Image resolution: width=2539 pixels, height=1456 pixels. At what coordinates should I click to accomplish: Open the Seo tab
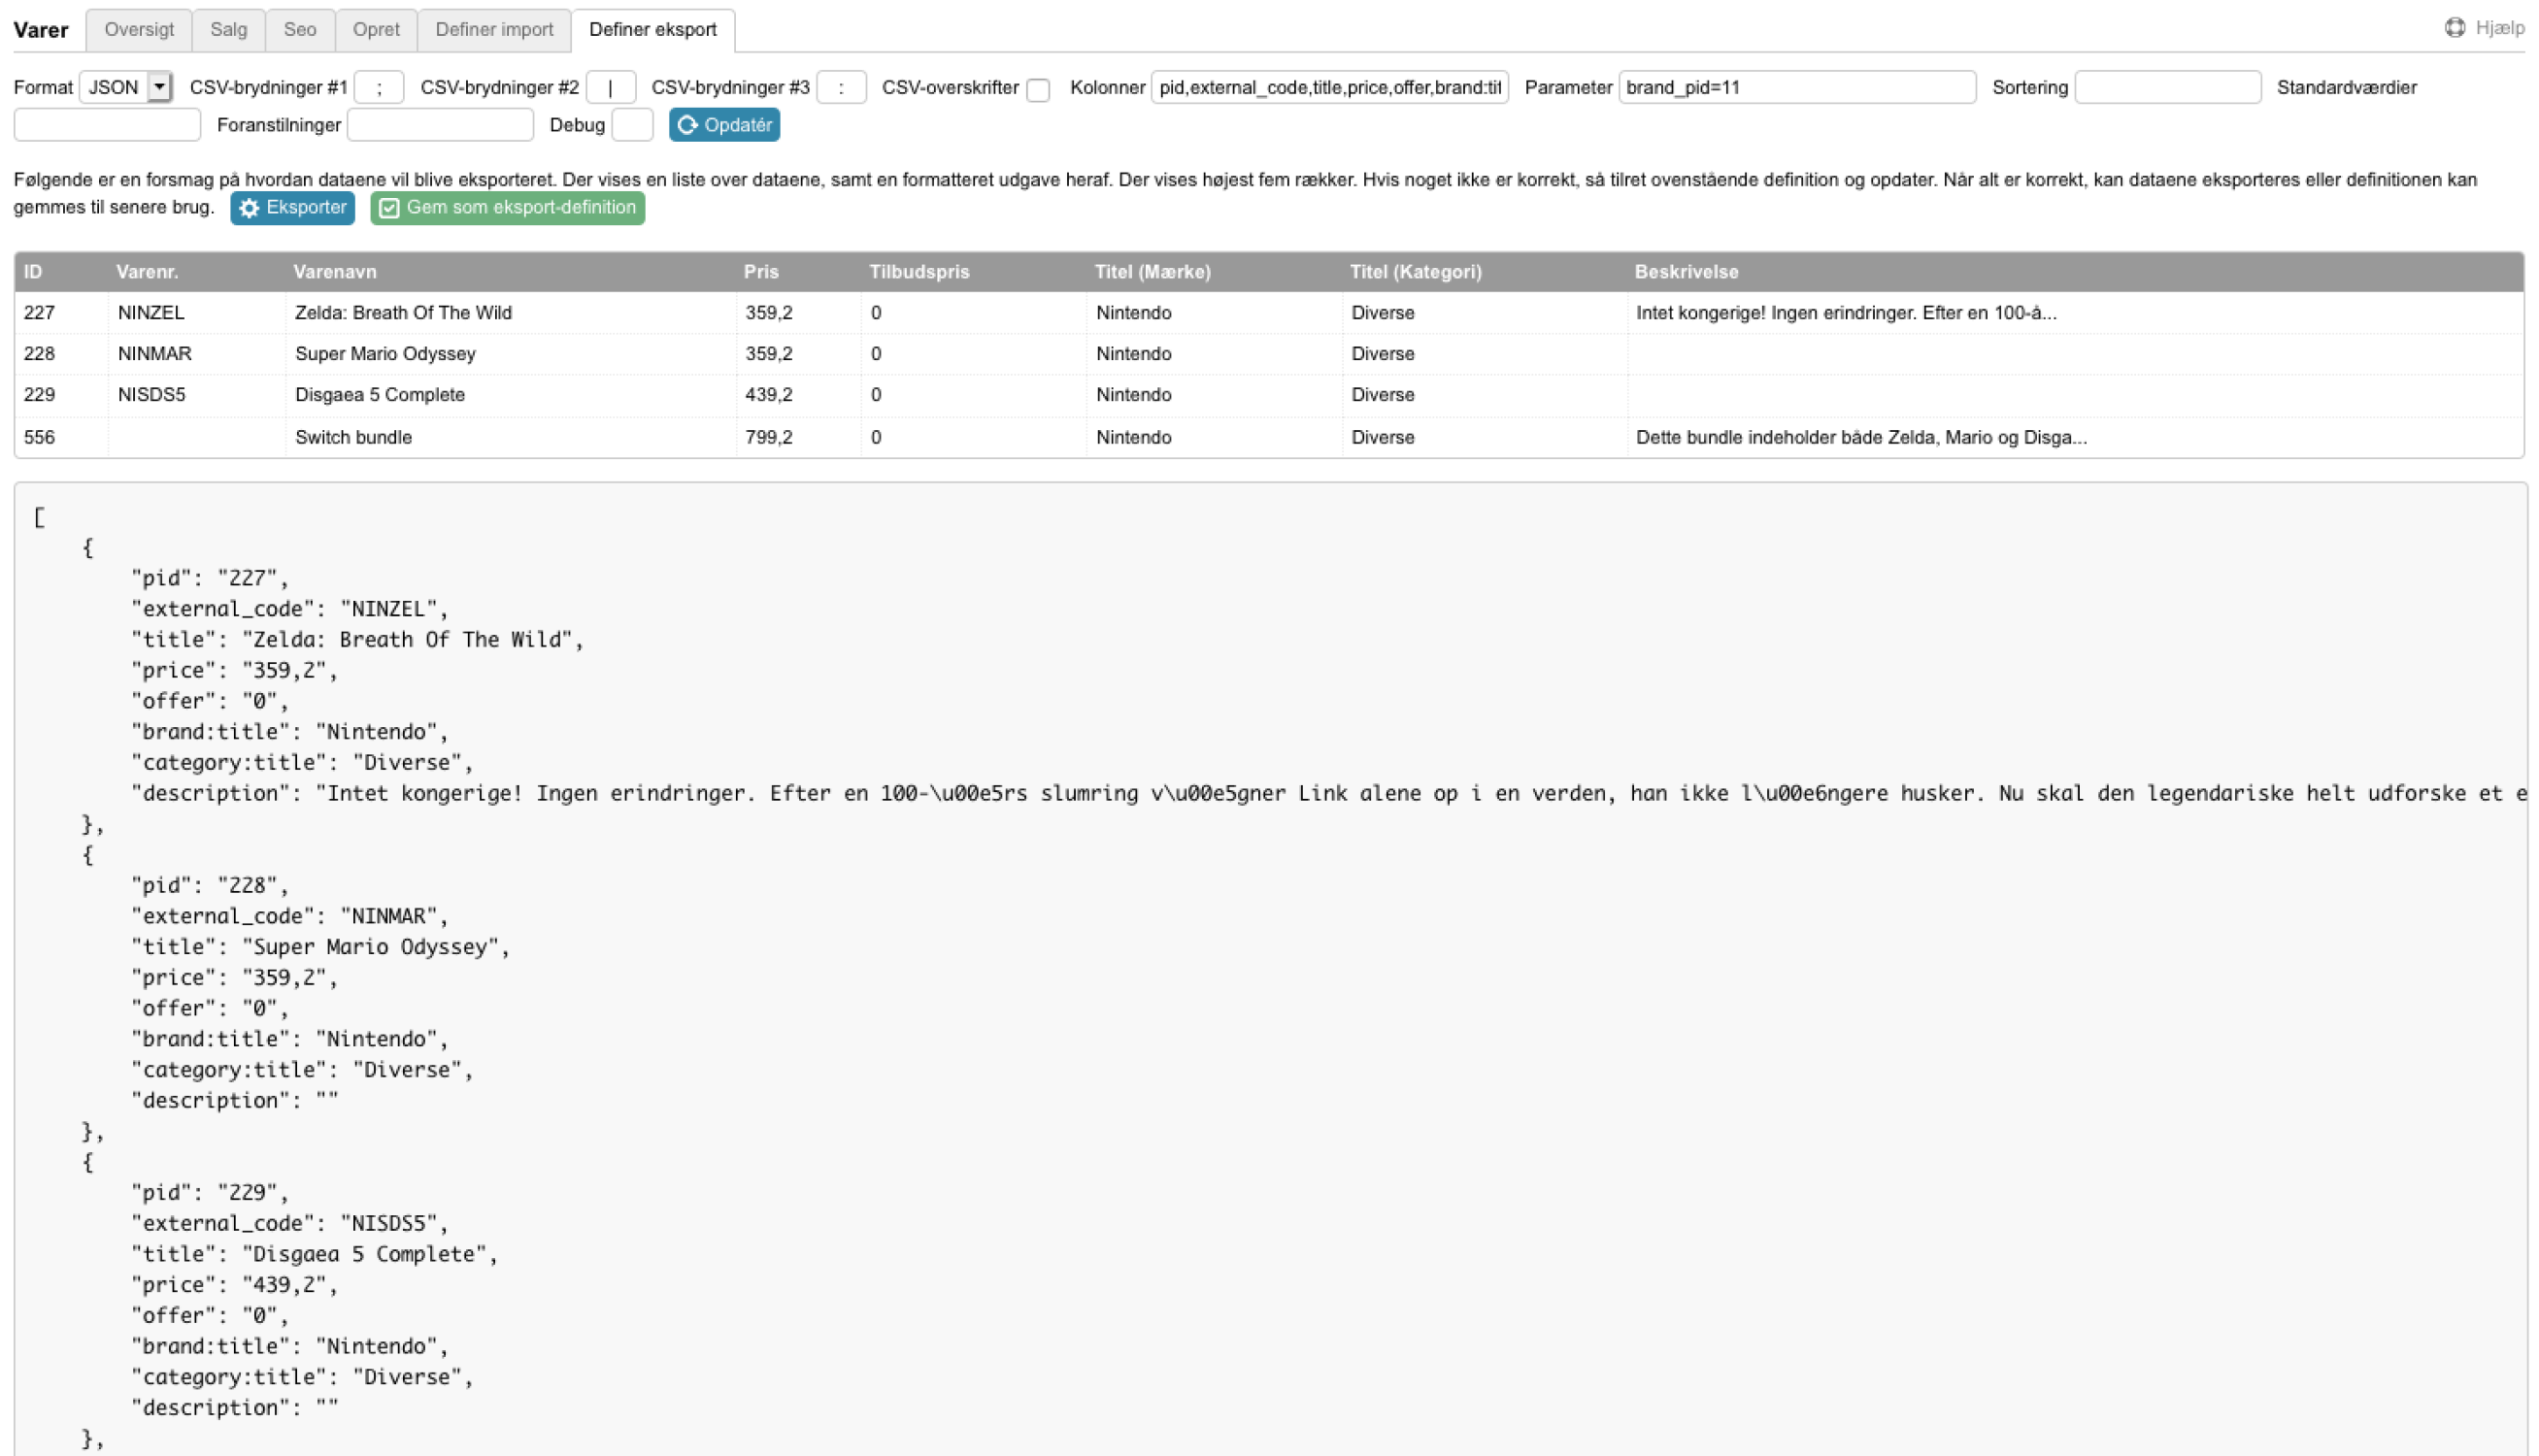click(300, 30)
